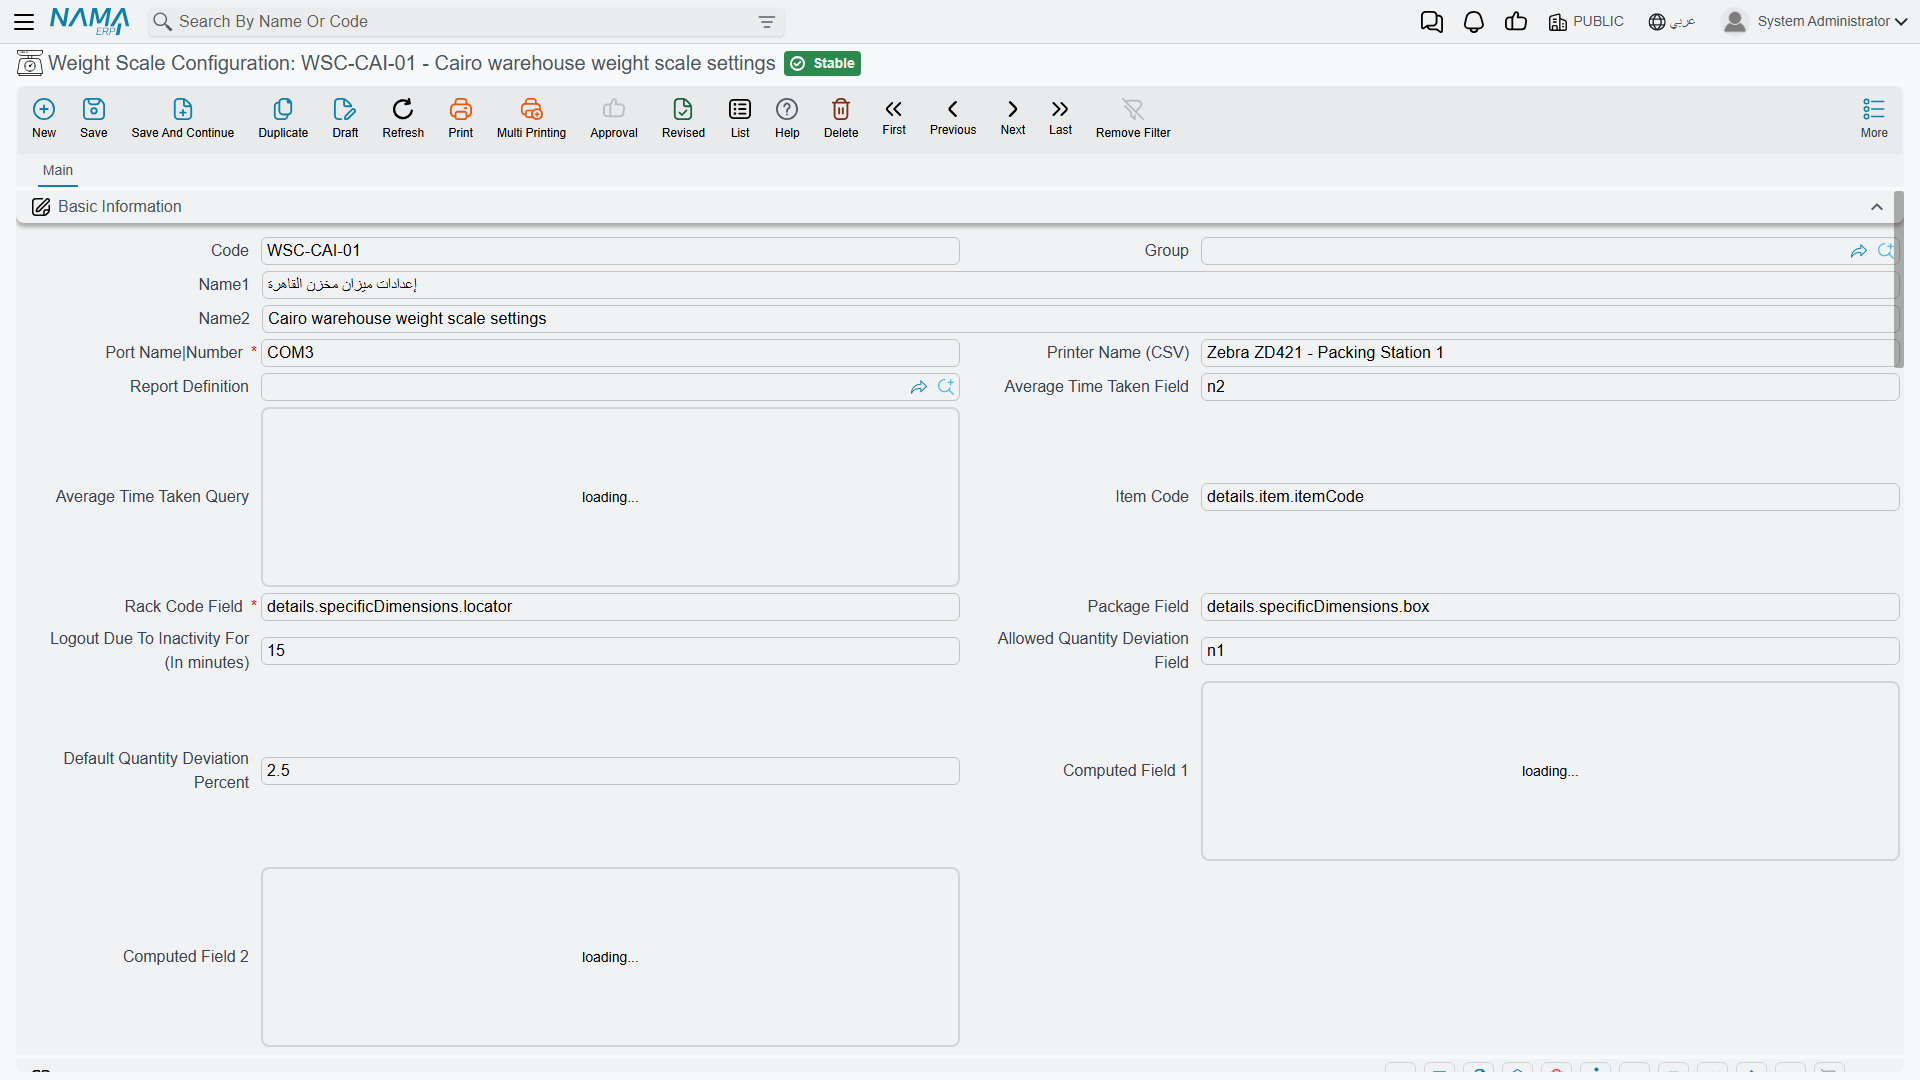Click Remove Filter
This screenshot has height=1080, width=1920.
[x=1133, y=118]
